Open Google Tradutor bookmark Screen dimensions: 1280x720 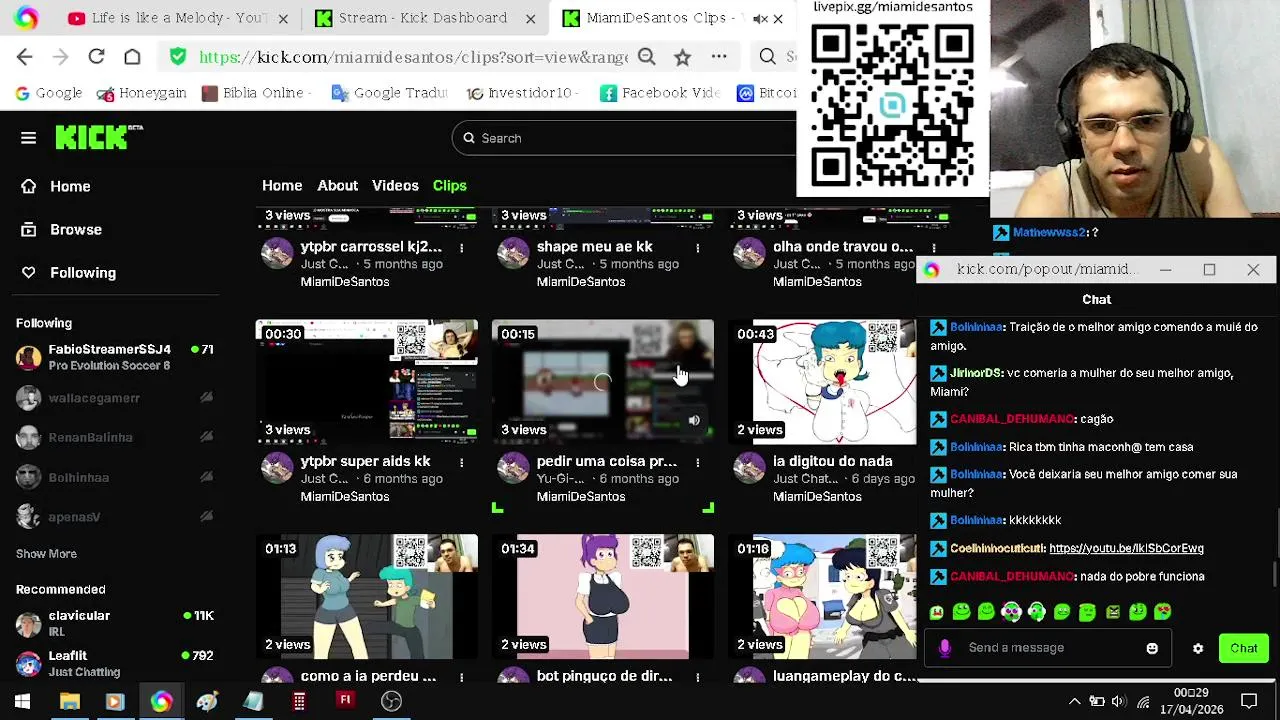[389, 92]
